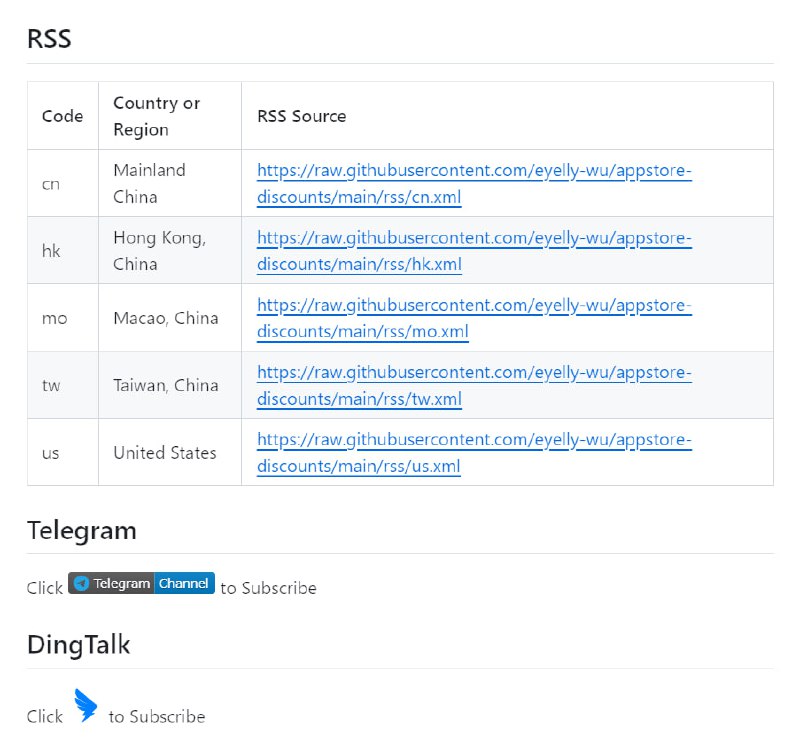Click the Country or Region column header

click(x=157, y=115)
